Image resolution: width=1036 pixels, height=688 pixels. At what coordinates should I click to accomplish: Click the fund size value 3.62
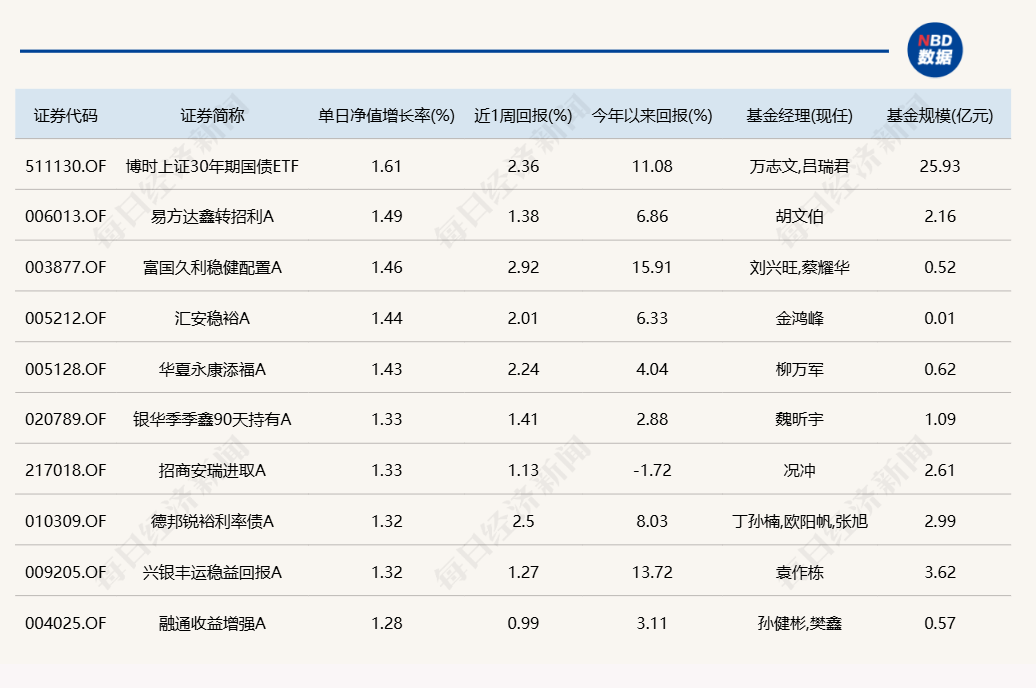940,572
